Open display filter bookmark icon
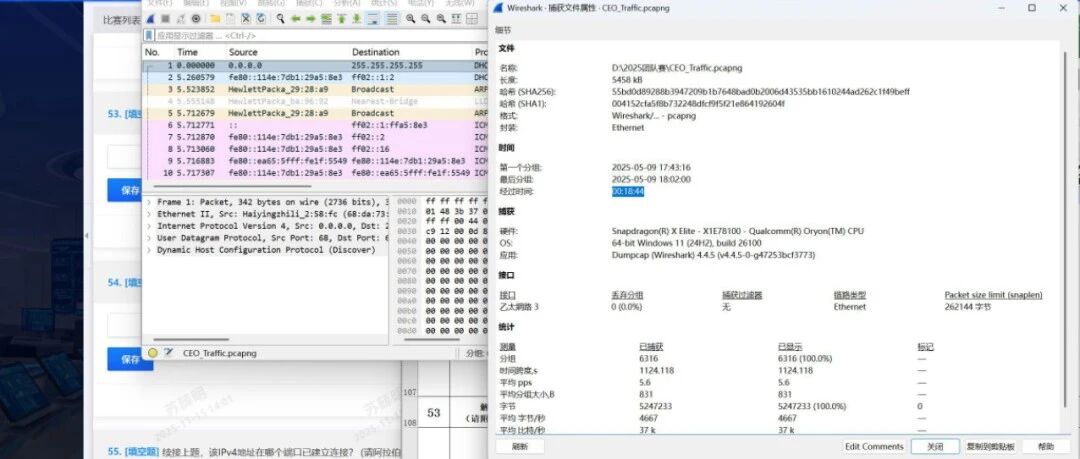1080x459 pixels. pos(148,35)
